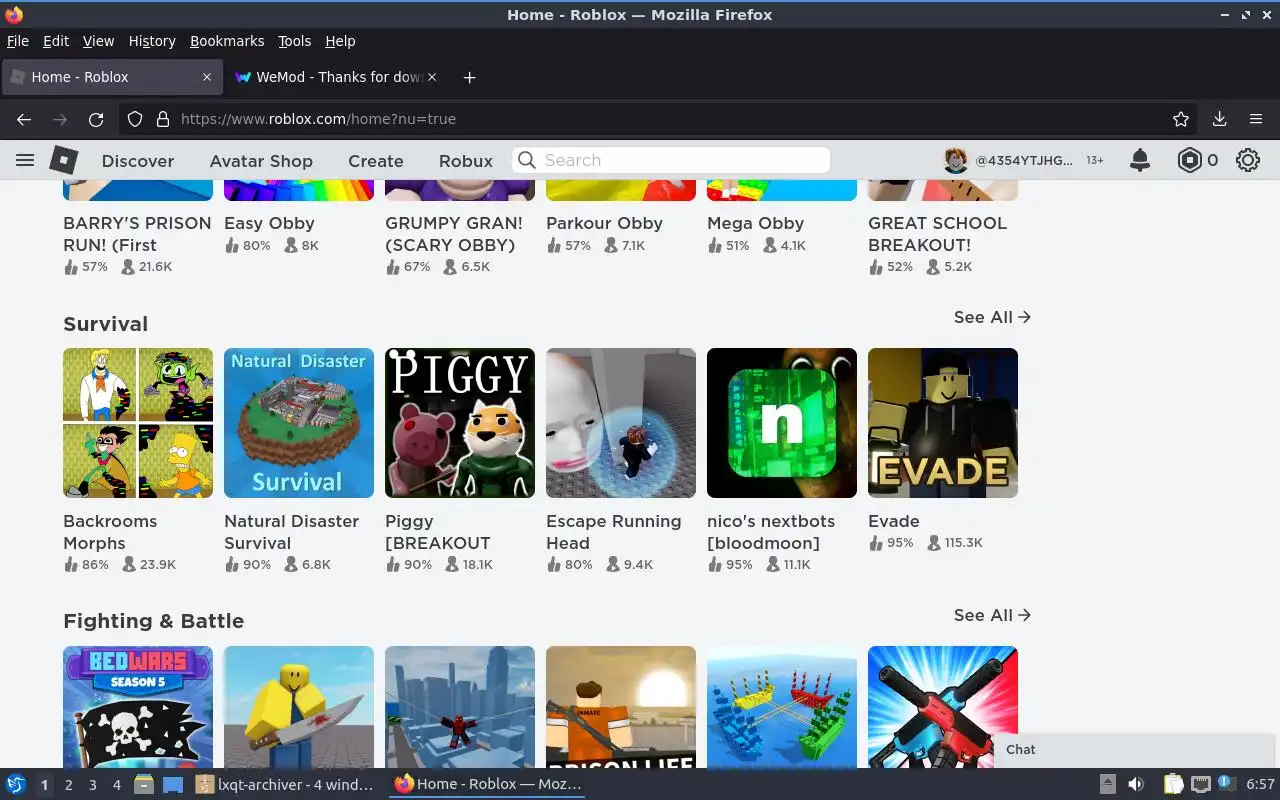This screenshot has width=1280, height=800.
Task: Reload the page with refresh button
Action: click(96, 119)
